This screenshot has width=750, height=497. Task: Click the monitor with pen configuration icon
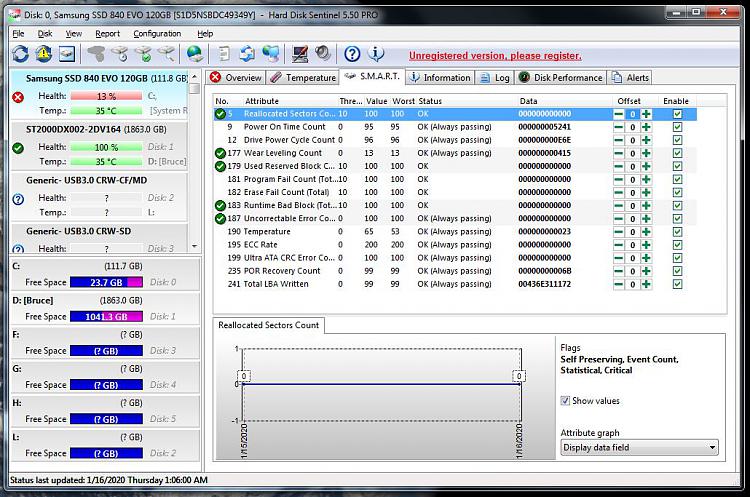click(x=300, y=54)
